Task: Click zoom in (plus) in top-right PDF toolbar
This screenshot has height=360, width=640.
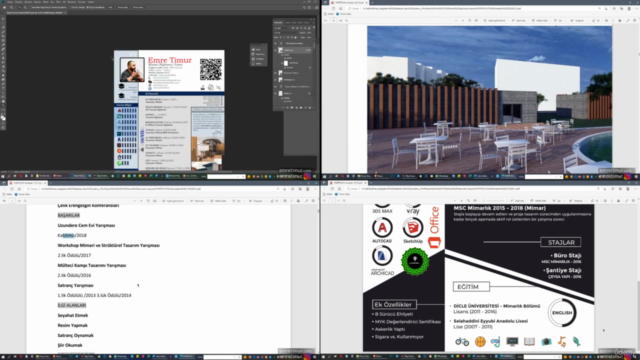Action: pyautogui.click(x=462, y=20)
